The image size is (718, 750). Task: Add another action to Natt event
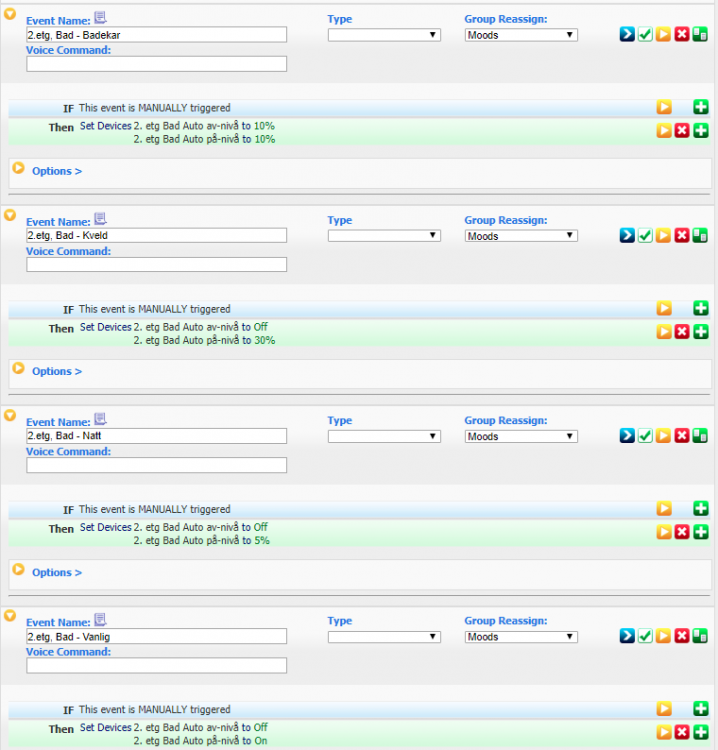pos(700,532)
